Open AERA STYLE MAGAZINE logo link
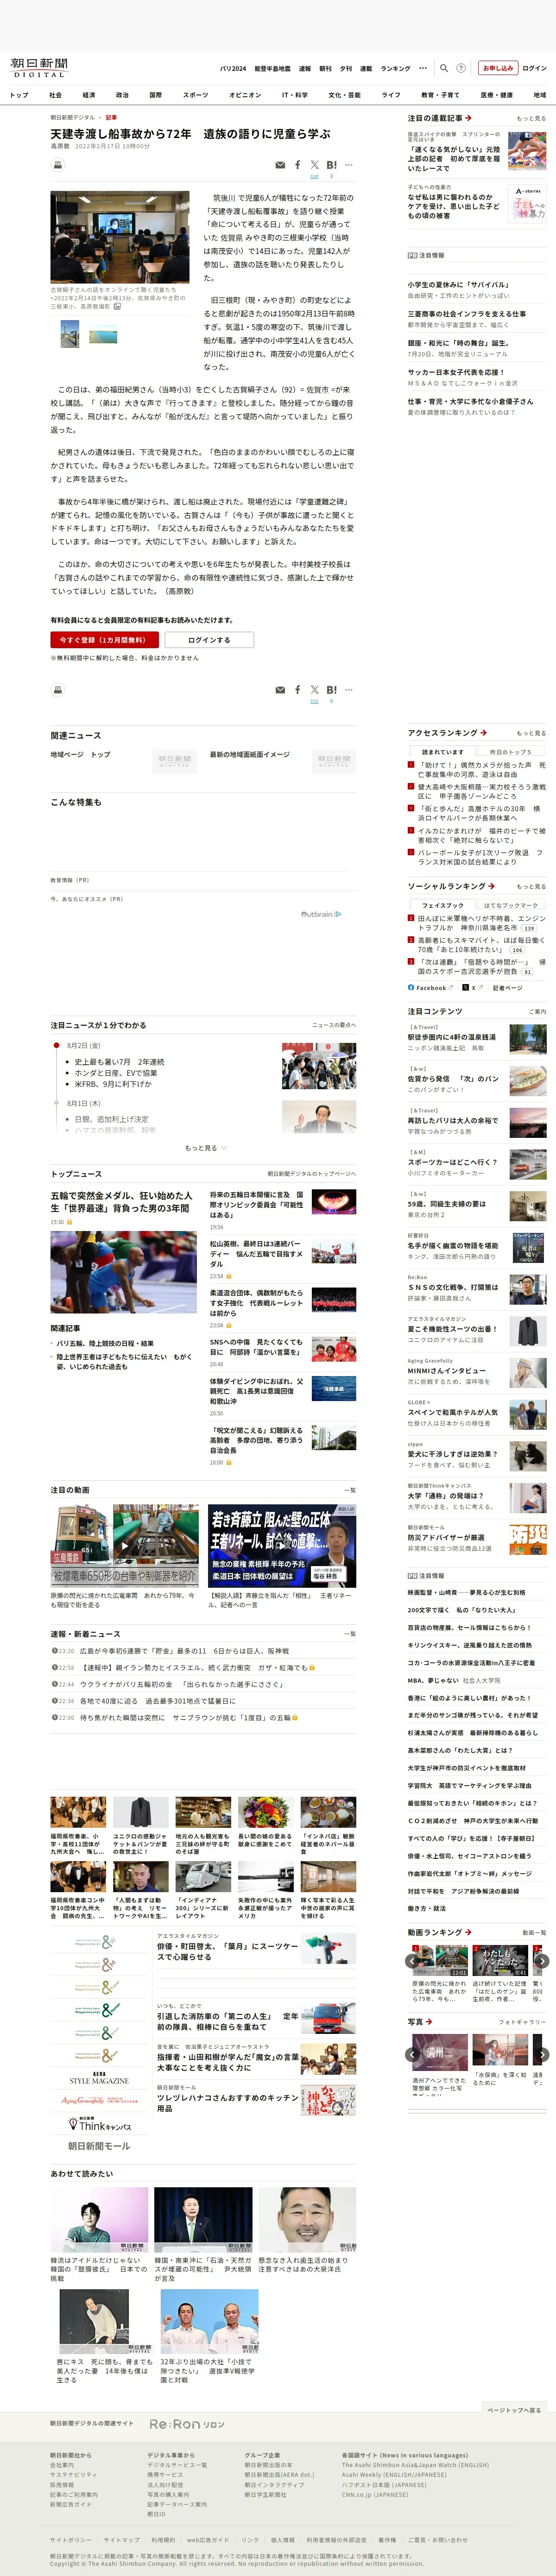The height and width of the screenshot is (2576, 556). tap(99, 2079)
